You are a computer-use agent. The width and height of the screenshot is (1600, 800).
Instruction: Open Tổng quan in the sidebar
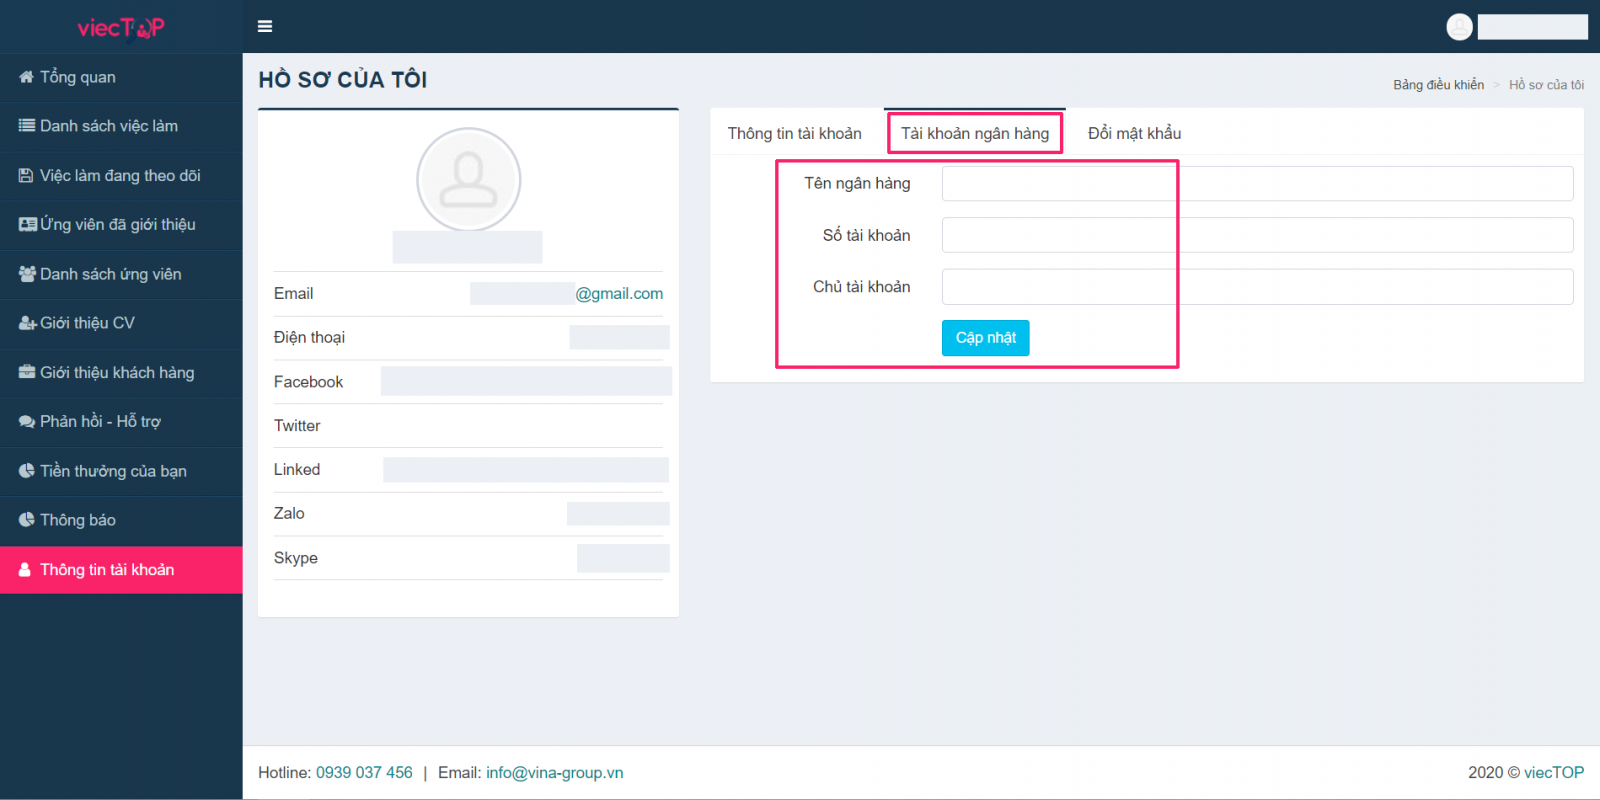121,77
